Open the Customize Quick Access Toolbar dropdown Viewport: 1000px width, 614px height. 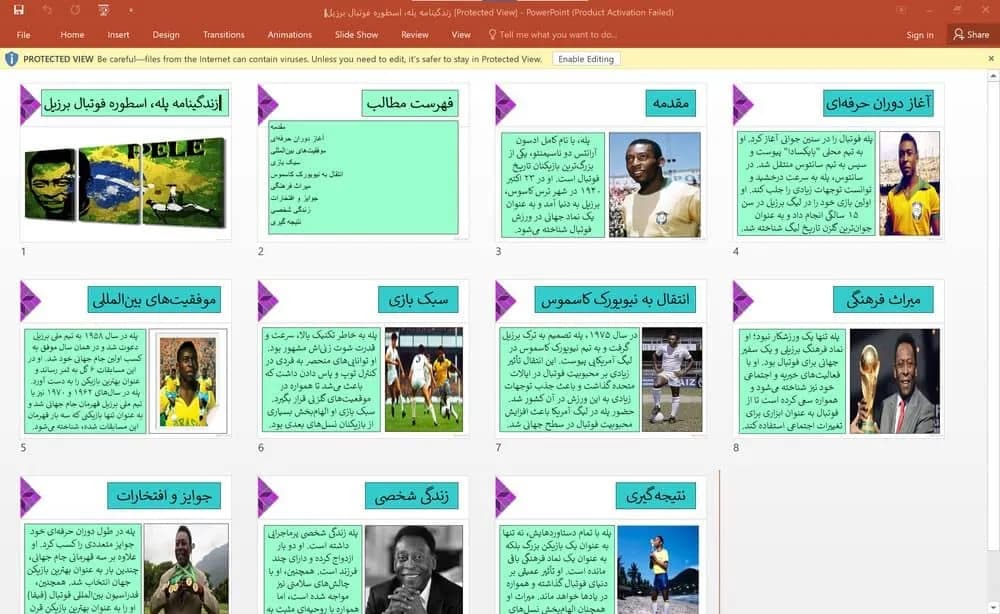131,11
